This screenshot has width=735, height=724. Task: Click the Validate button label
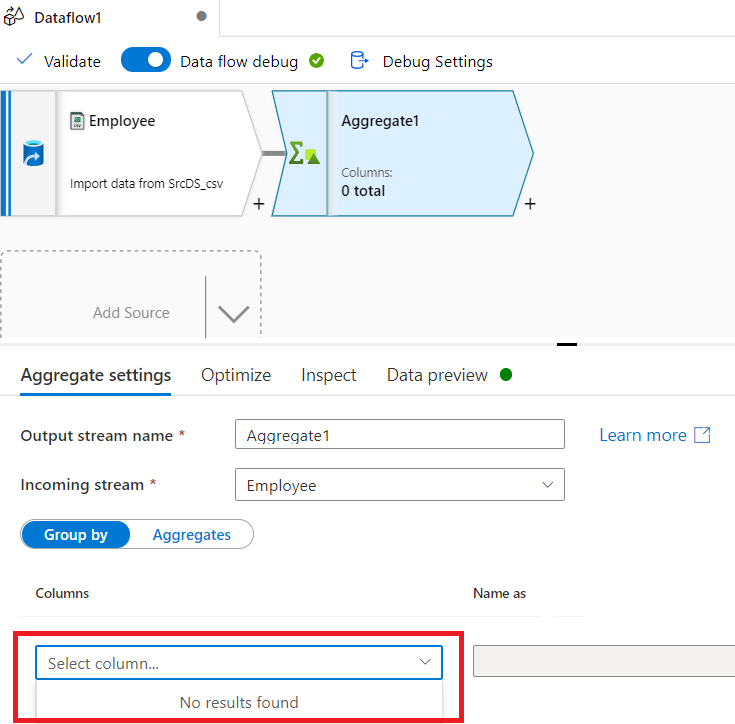(x=72, y=61)
